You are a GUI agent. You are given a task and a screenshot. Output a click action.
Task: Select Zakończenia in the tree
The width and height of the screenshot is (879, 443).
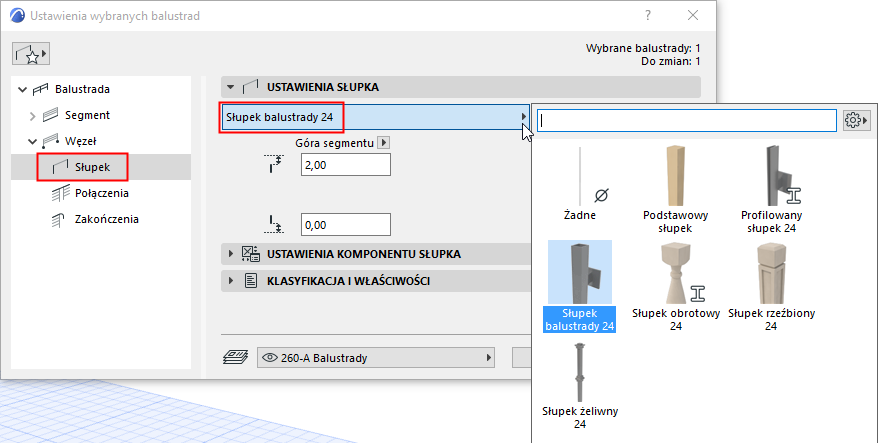point(107,219)
